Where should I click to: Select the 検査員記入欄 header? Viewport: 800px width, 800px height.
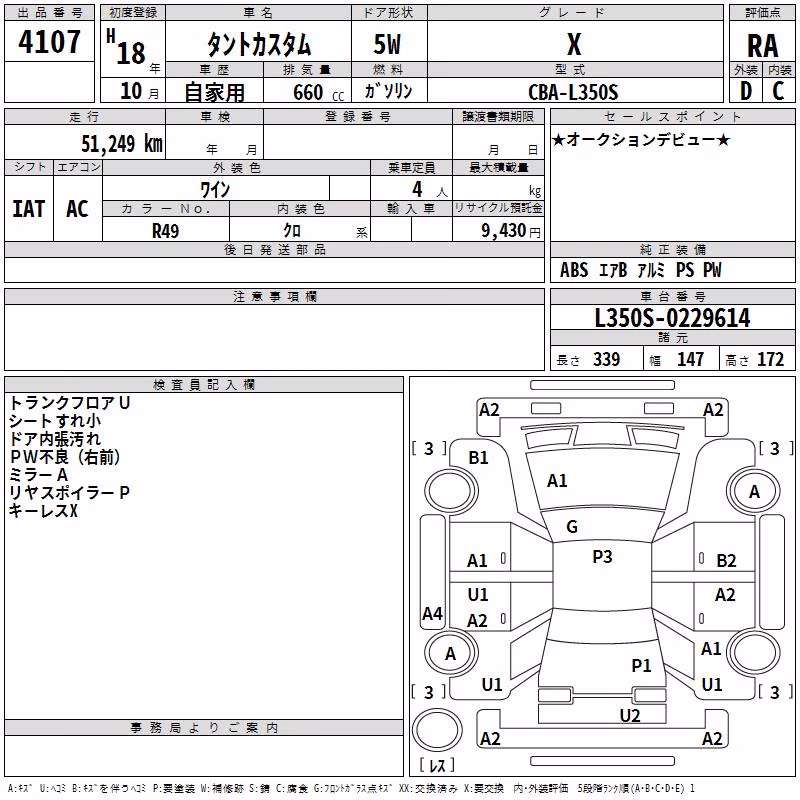pos(204,385)
